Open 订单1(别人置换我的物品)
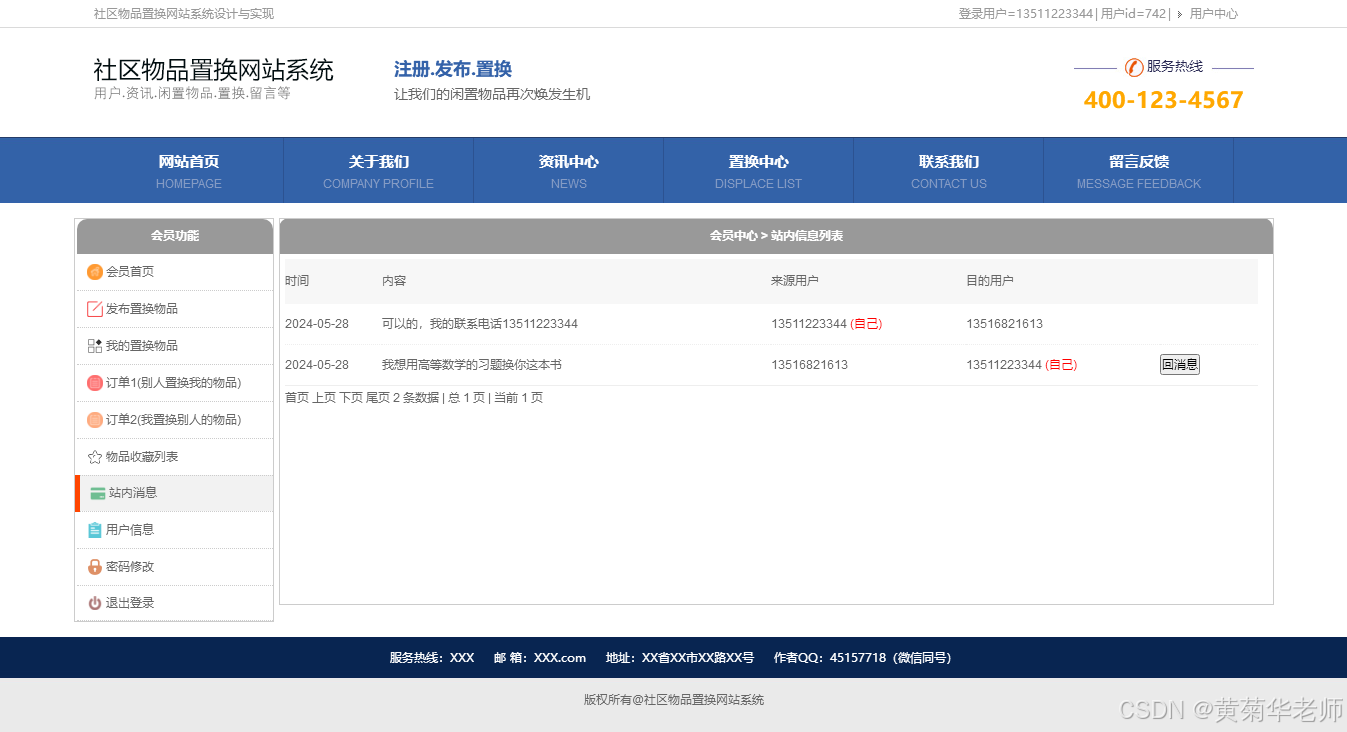The image size is (1347, 732). tap(173, 383)
